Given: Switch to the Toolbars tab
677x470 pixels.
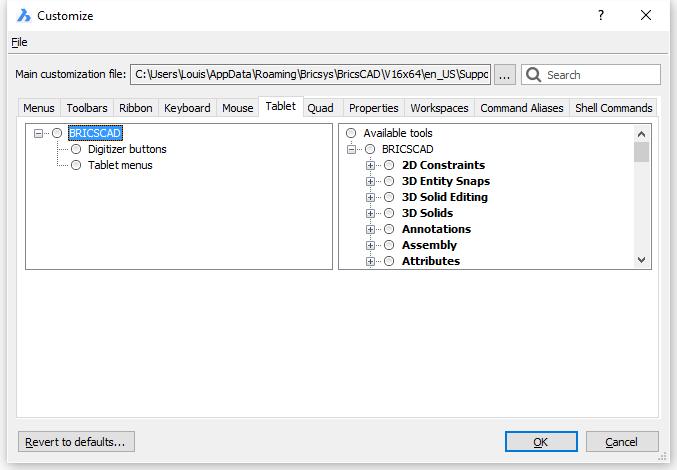Looking at the screenshot, I should 87,108.
